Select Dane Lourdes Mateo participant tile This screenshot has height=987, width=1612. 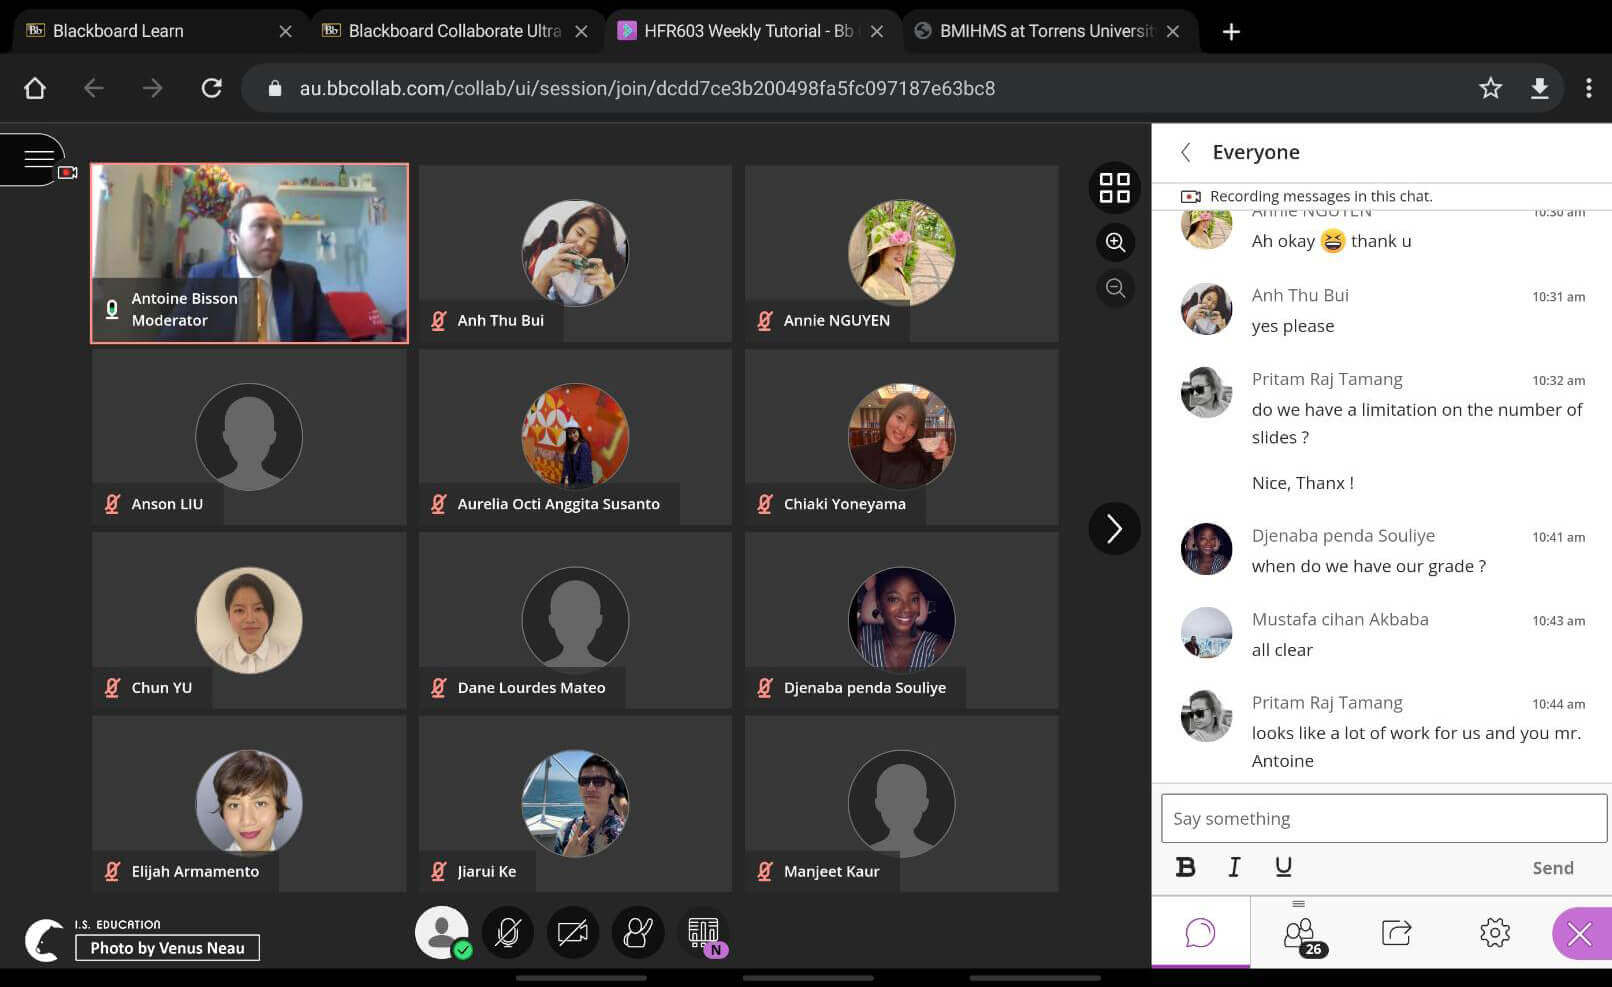(x=575, y=620)
